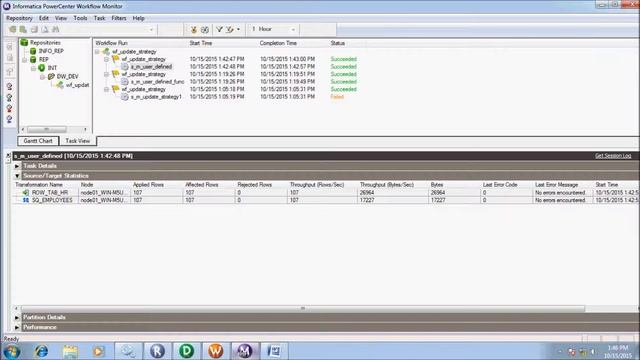This screenshot has height=360, width=640.
Task: Open the Task menu
Action: tap(99, 18)
